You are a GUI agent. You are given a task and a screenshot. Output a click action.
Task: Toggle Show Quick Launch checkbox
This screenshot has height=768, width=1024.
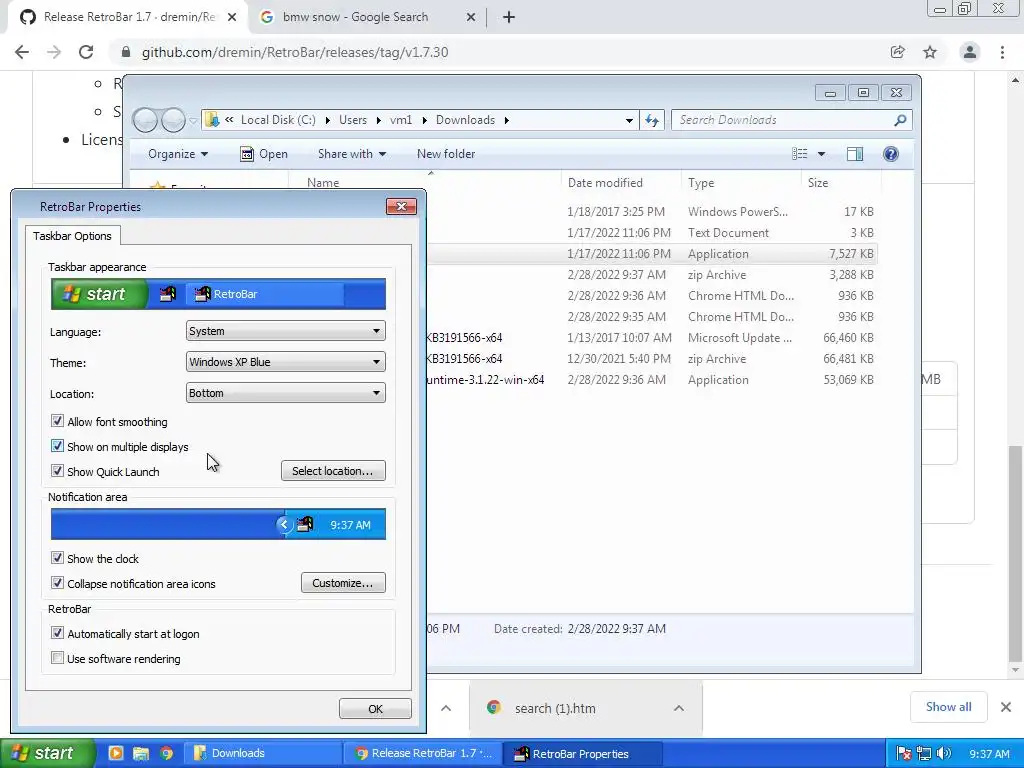click(57, 471)
